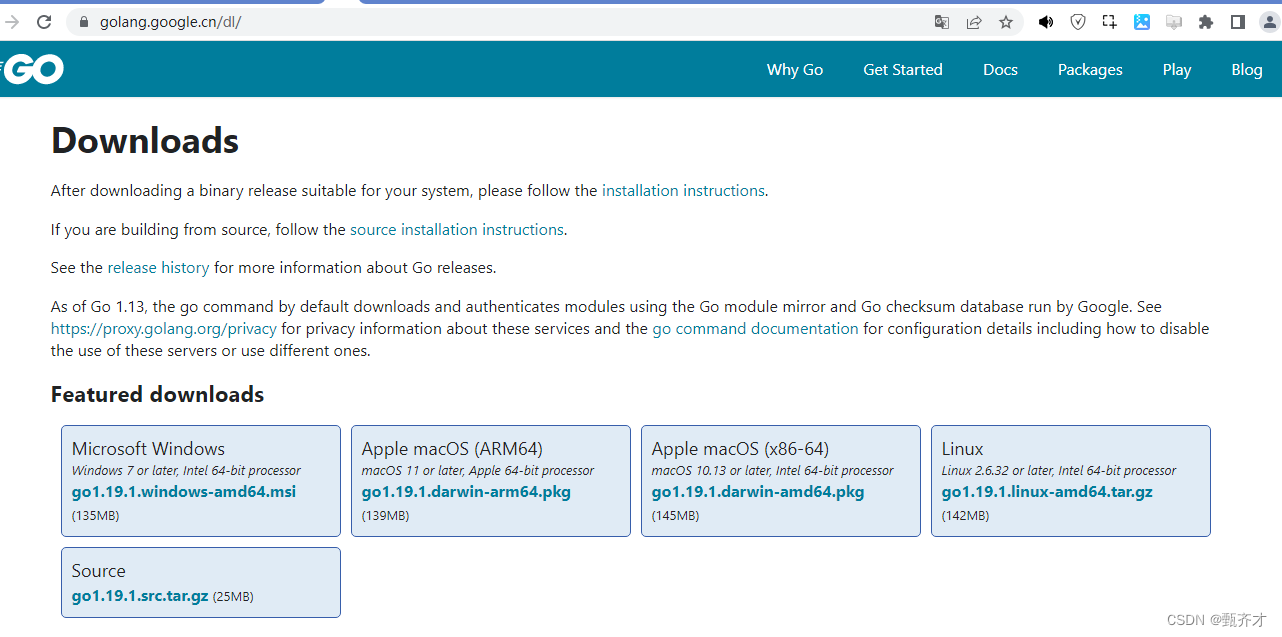Click the share page icon
The image size is (1282, 637).
point(974,22)
